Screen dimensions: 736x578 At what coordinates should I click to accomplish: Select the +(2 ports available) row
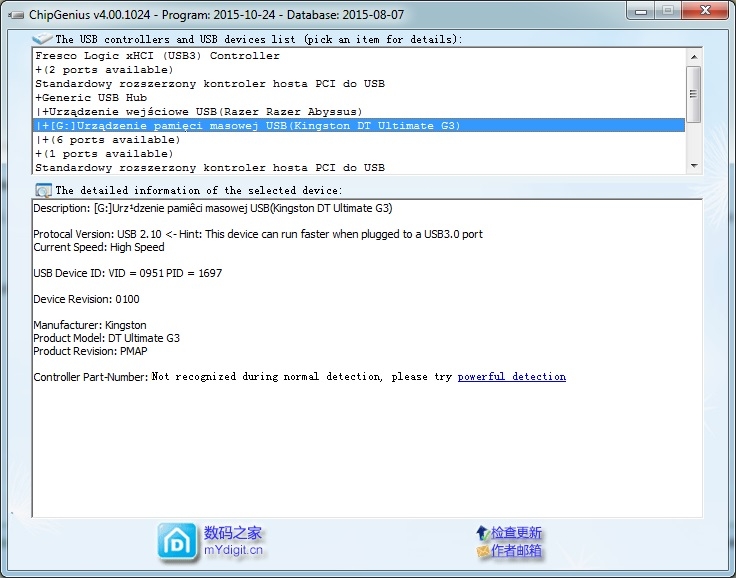coord(359,69)
